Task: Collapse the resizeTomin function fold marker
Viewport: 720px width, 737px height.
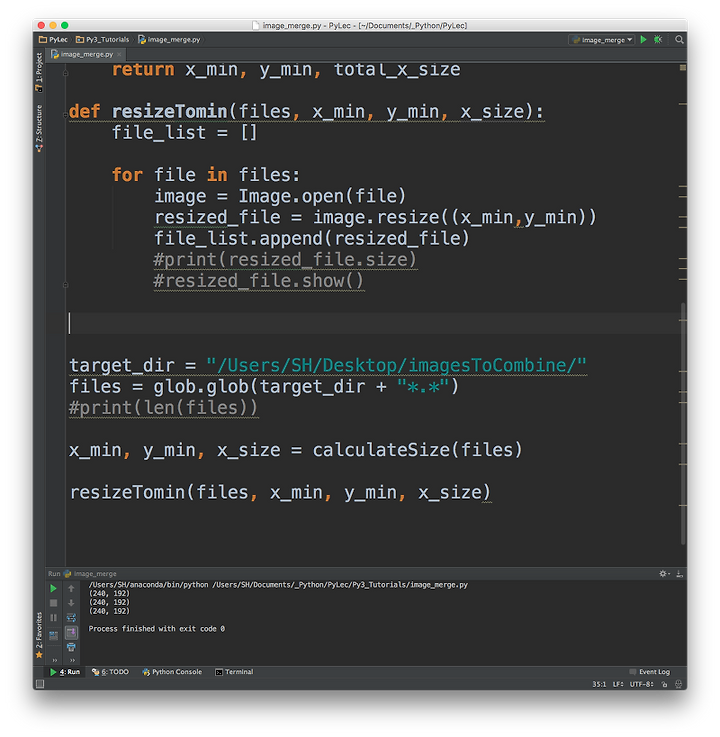Action: pos(65,113)
